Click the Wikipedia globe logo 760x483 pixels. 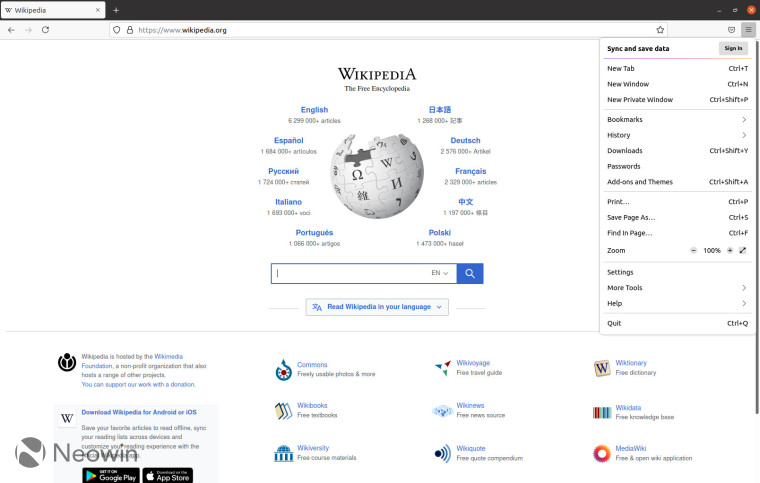tap(377, 176)
